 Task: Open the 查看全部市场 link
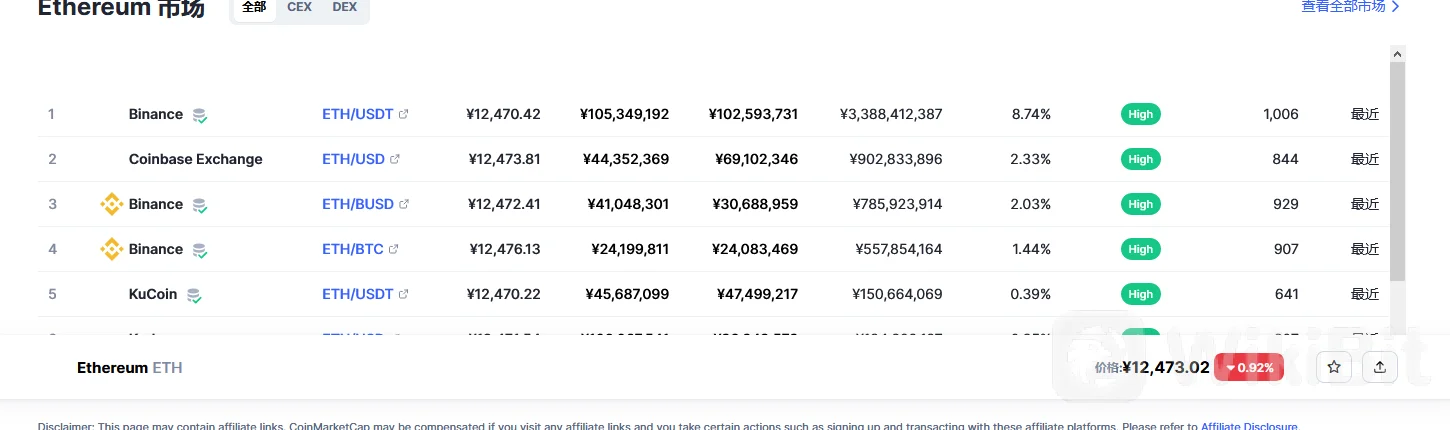point(1350,6)
